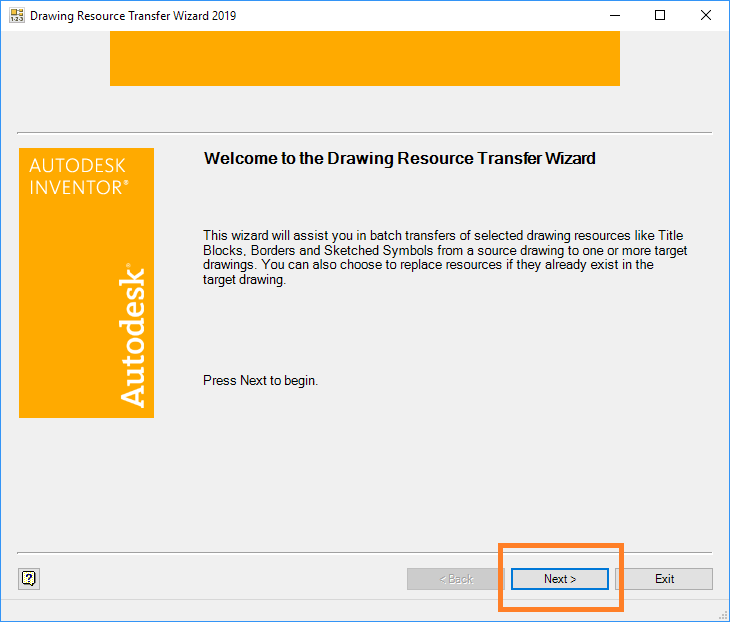The width and height of the screenshot is (730, 622).
Task: Select the Autodesk Inventor banner image
Action: [86, 283]
